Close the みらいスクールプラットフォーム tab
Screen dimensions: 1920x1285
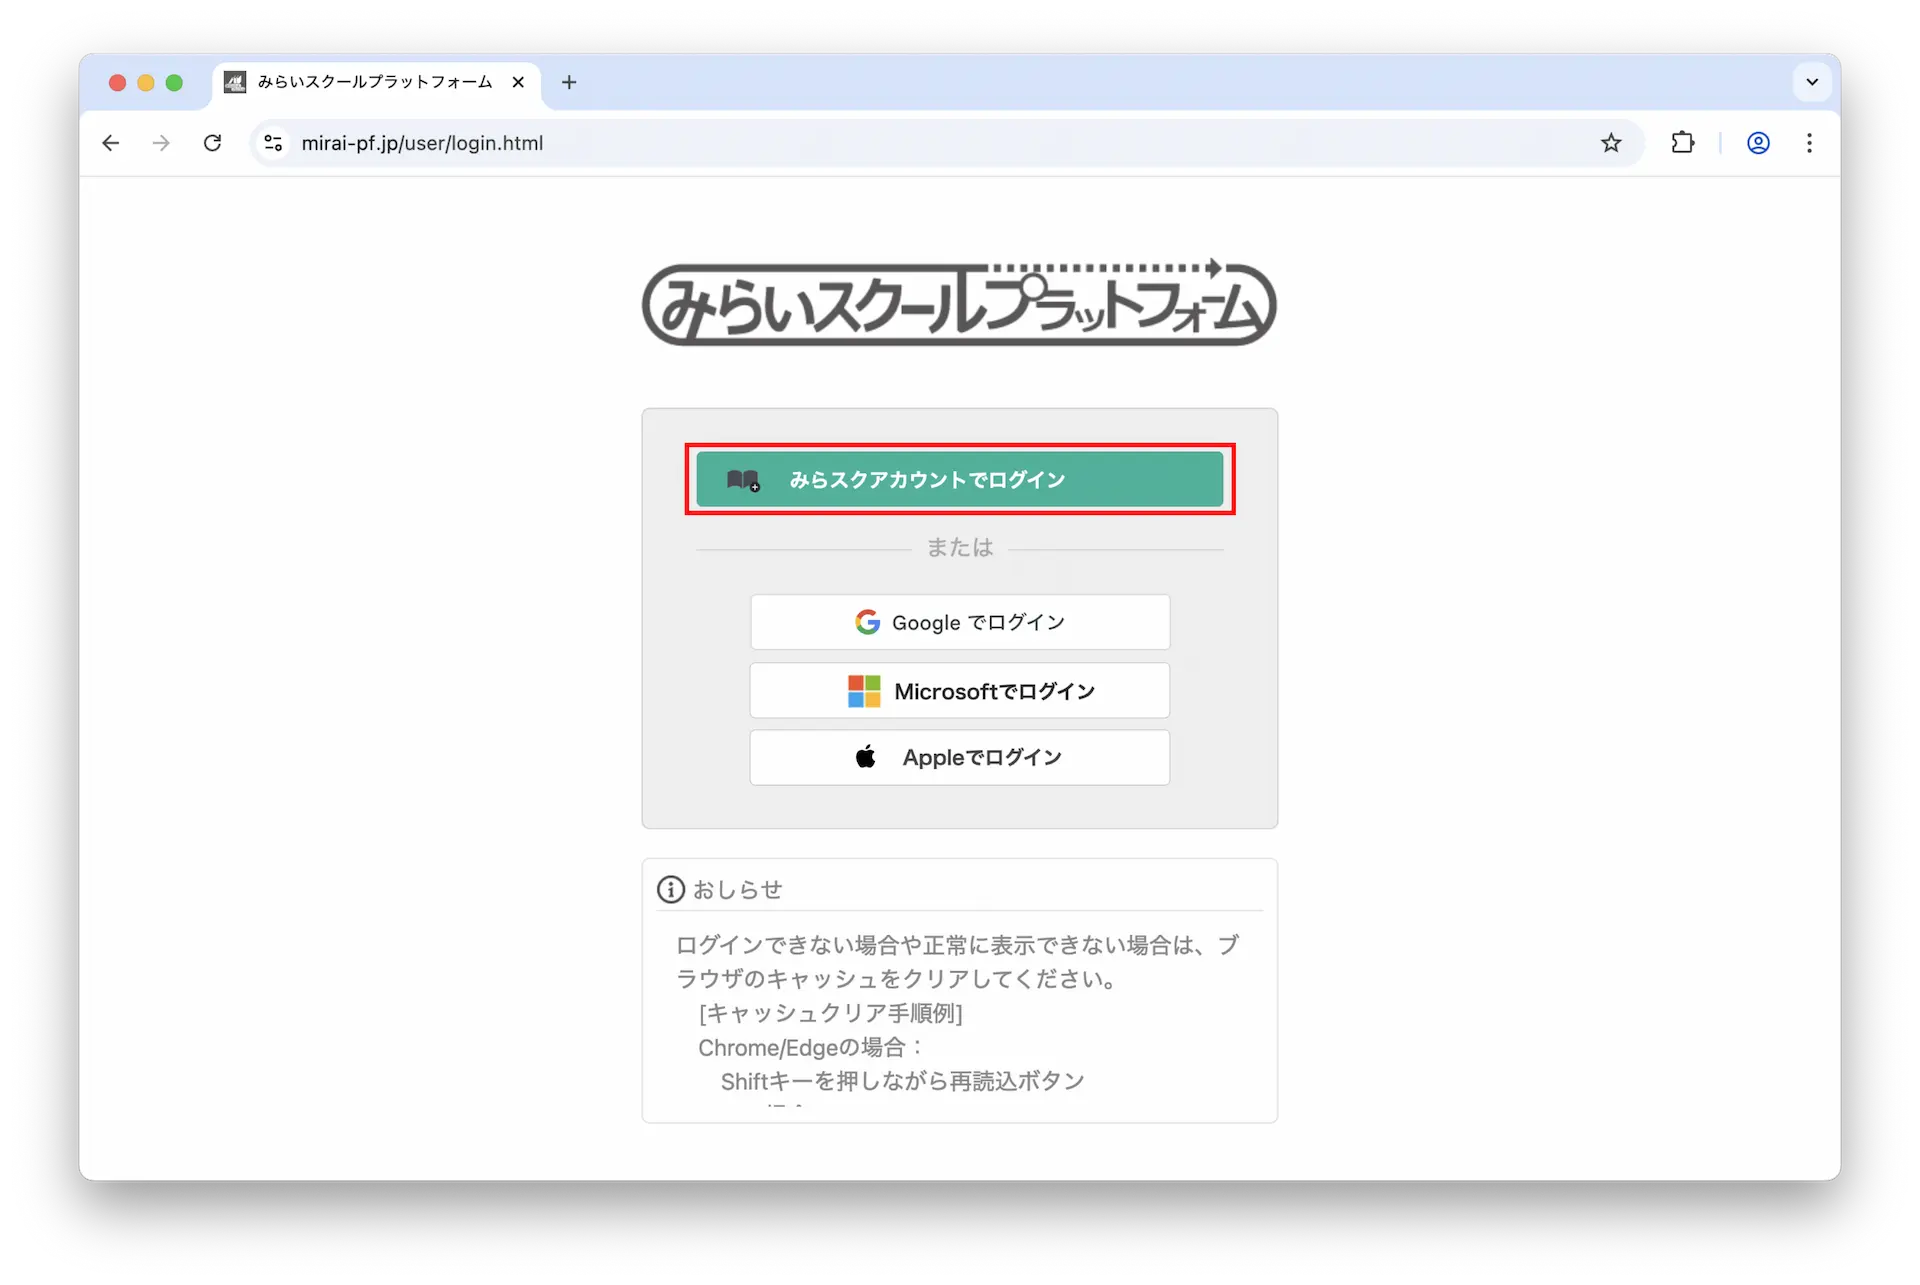pos(518,82)
